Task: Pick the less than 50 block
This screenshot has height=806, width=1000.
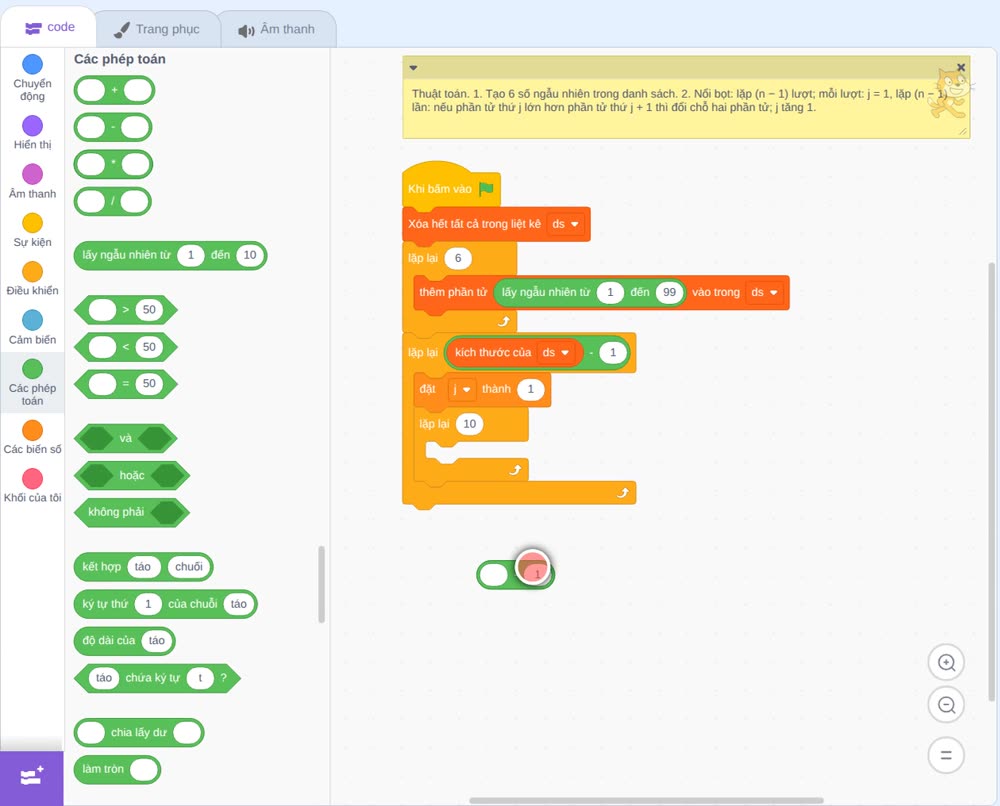Action: pos(126,347)
